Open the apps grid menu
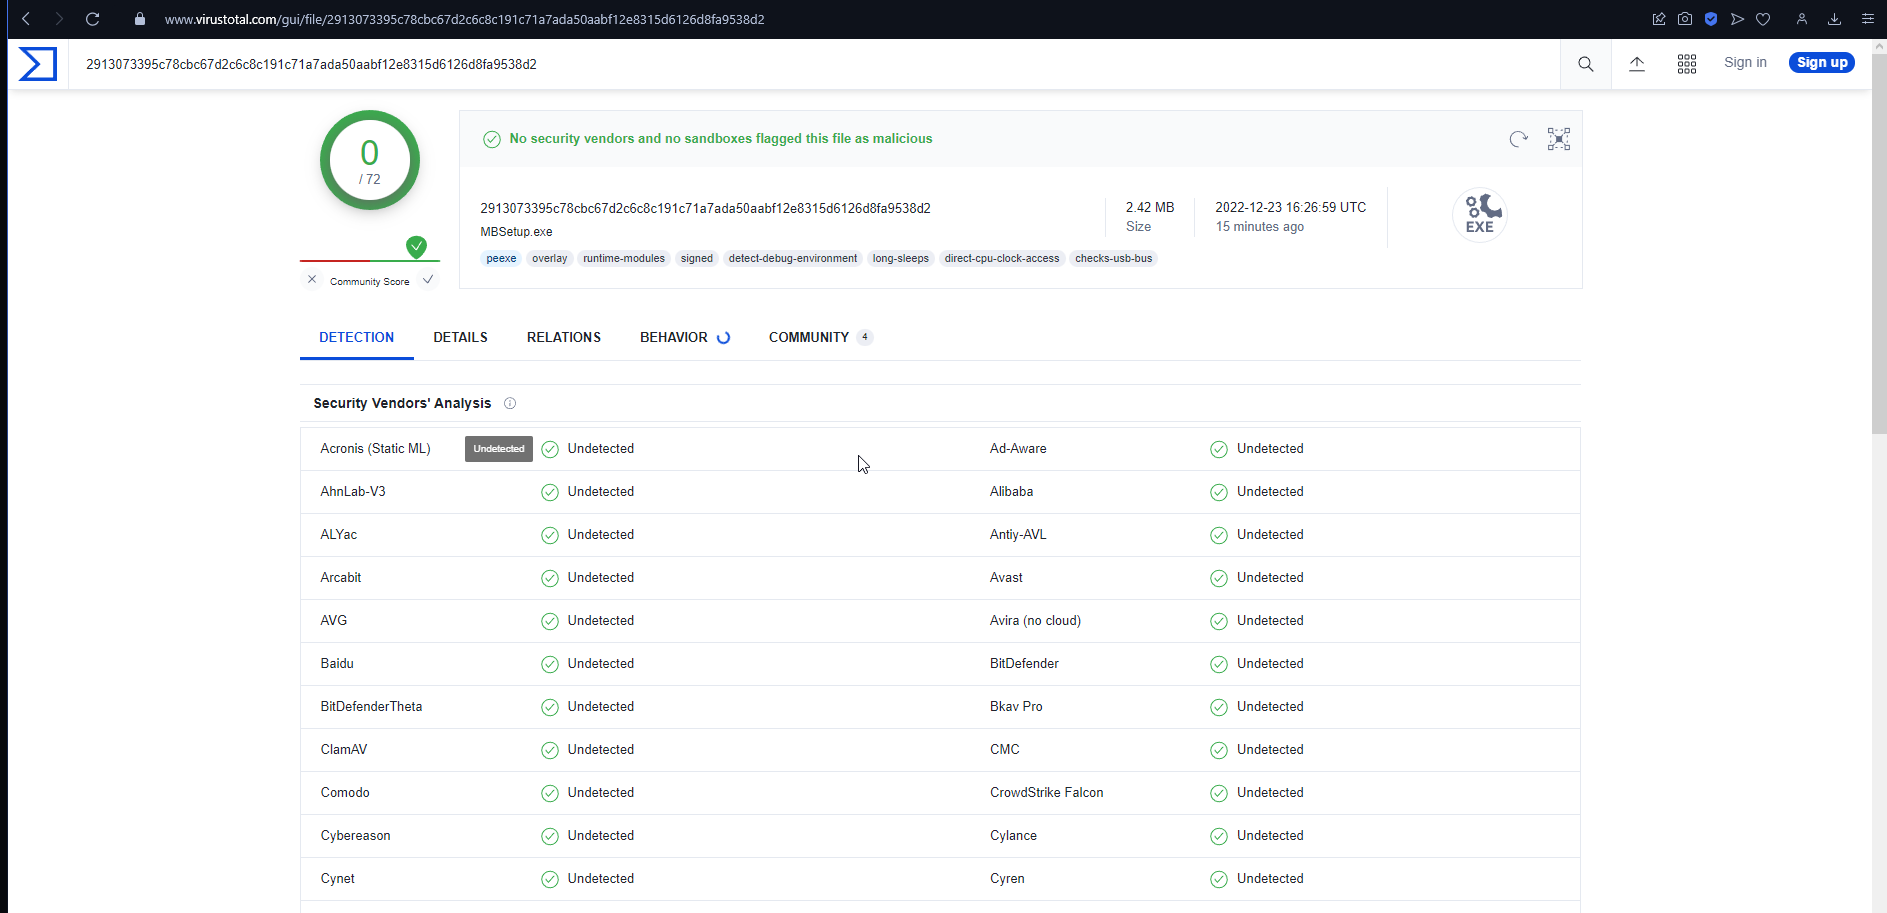The image size is (1887, 913). coord(1687,64)
